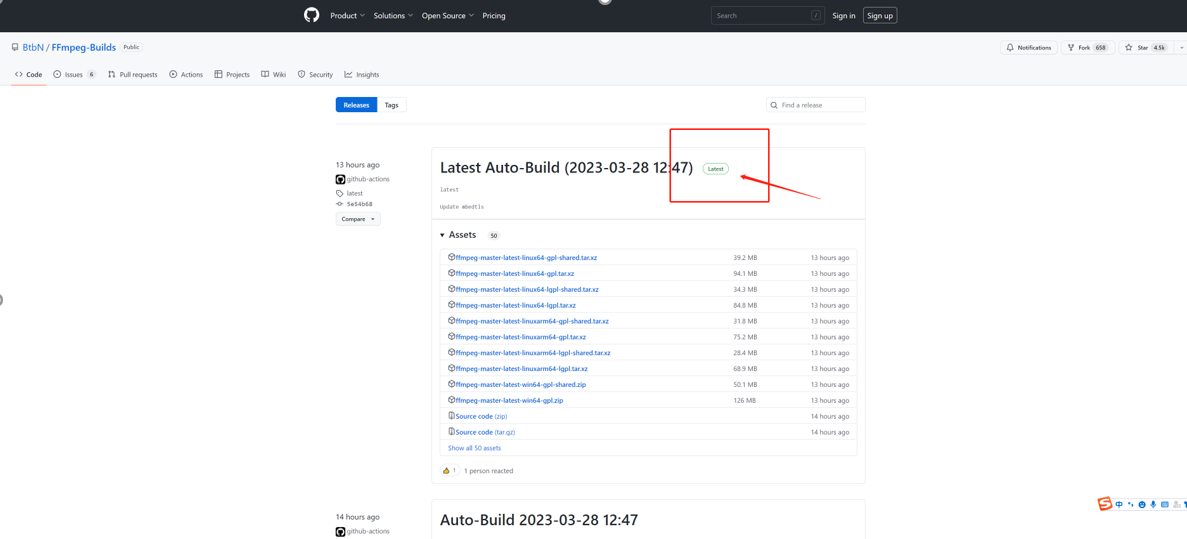Download ffmpeg-master-latest-win64-gpl-shared.zip
This screenshot has width=1187, height=539.
tap(520, 385)
